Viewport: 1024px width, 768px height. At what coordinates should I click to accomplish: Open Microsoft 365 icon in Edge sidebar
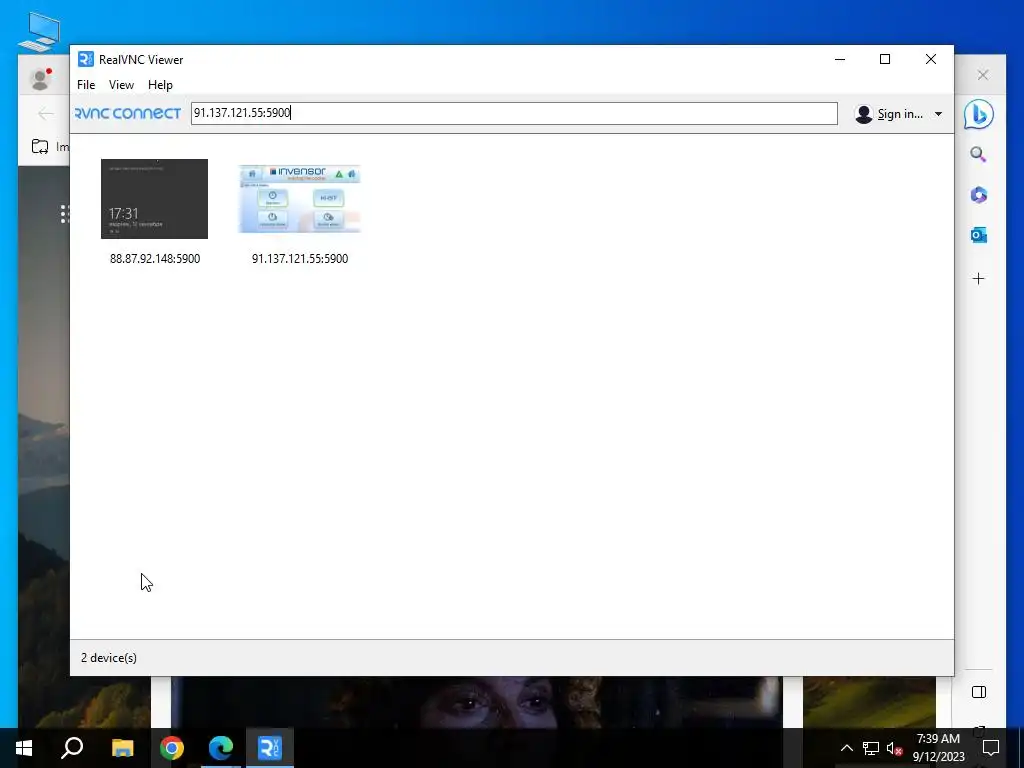(x=978, y=195)
